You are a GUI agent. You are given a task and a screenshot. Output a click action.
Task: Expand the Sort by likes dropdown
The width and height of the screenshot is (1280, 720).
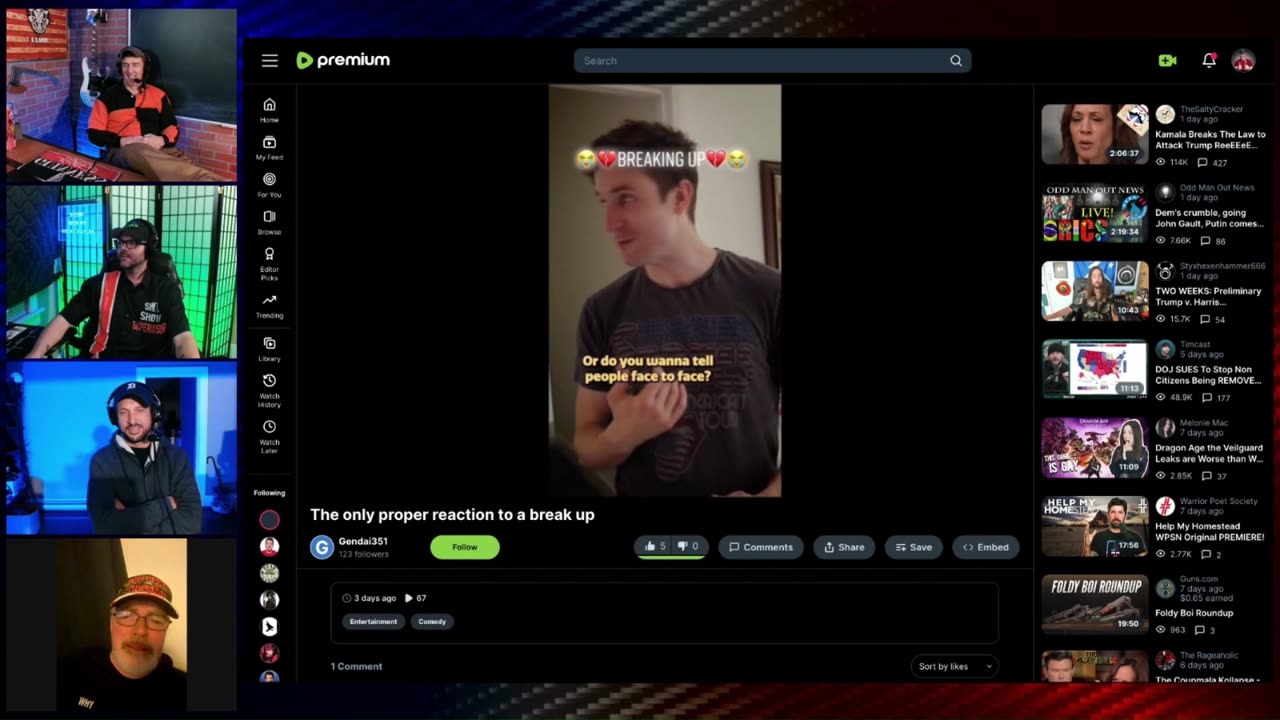point(954,666)
